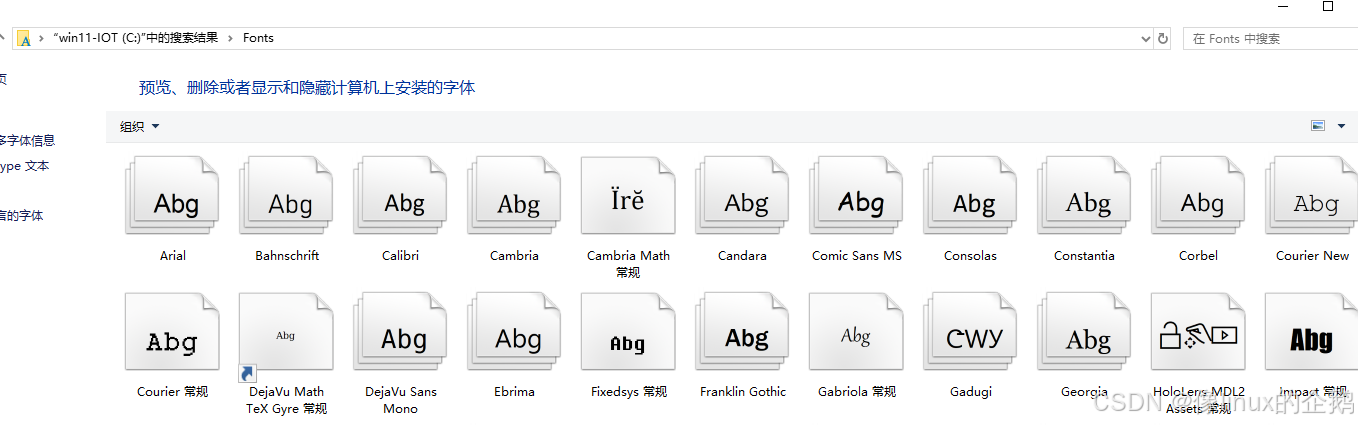Viewport: 1358px width, 425px height.
Task: Select the Gabriola font icon
Action: pos(856,332)
